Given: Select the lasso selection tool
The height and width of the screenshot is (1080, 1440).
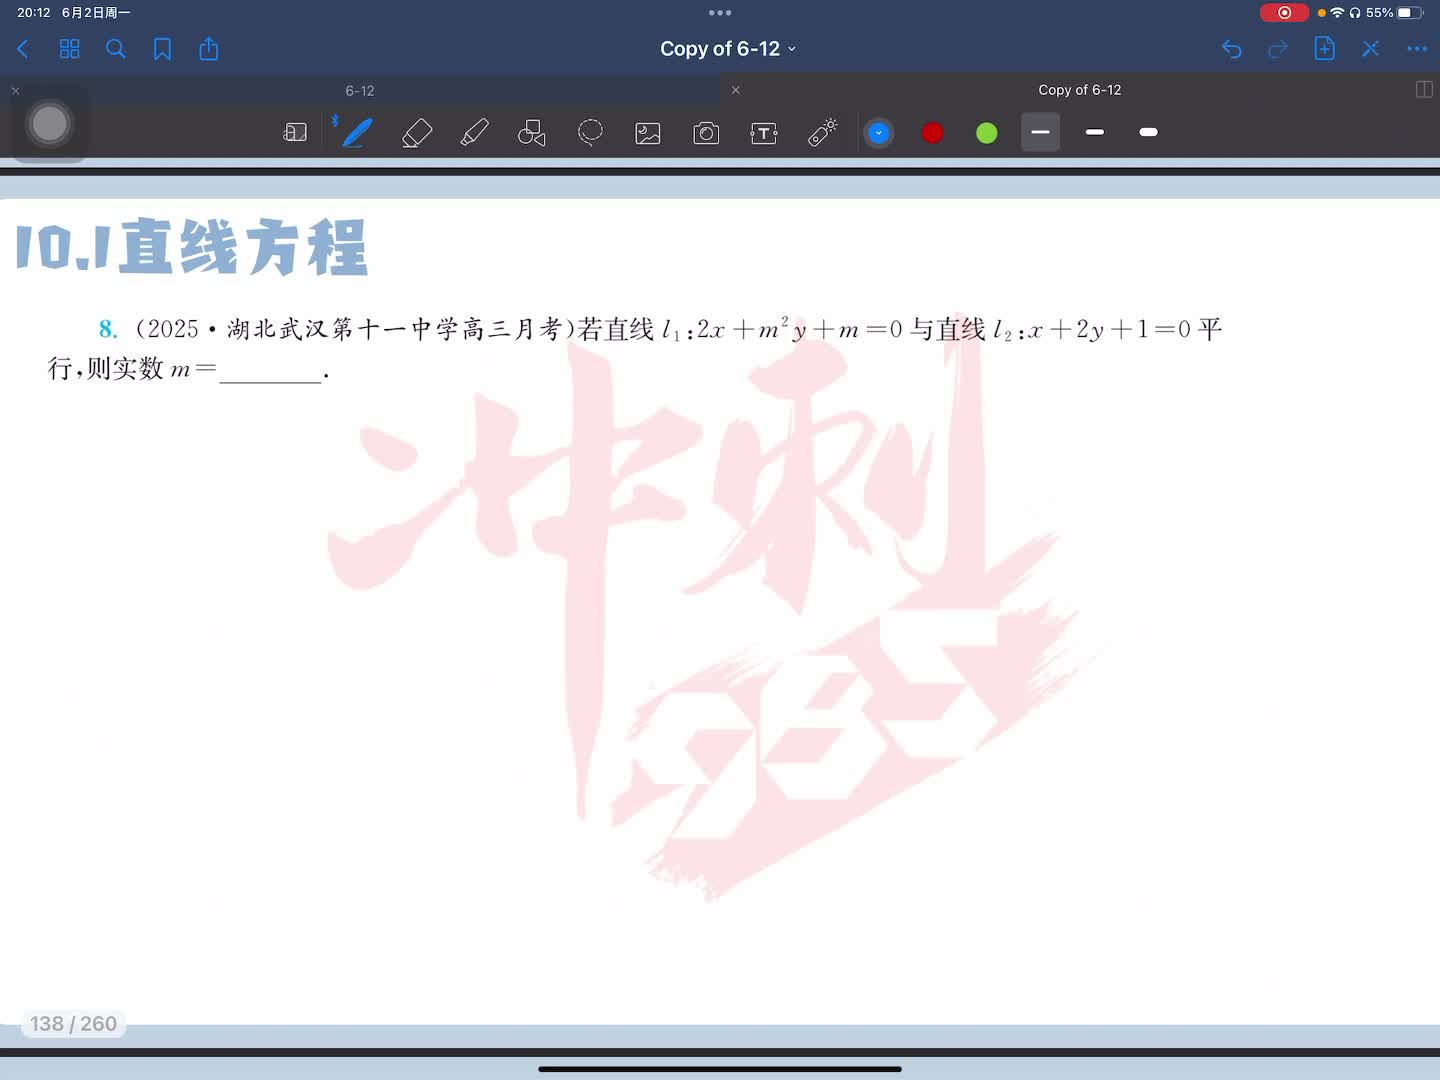Looking at the screenshot, I should (x=590, y=132).
